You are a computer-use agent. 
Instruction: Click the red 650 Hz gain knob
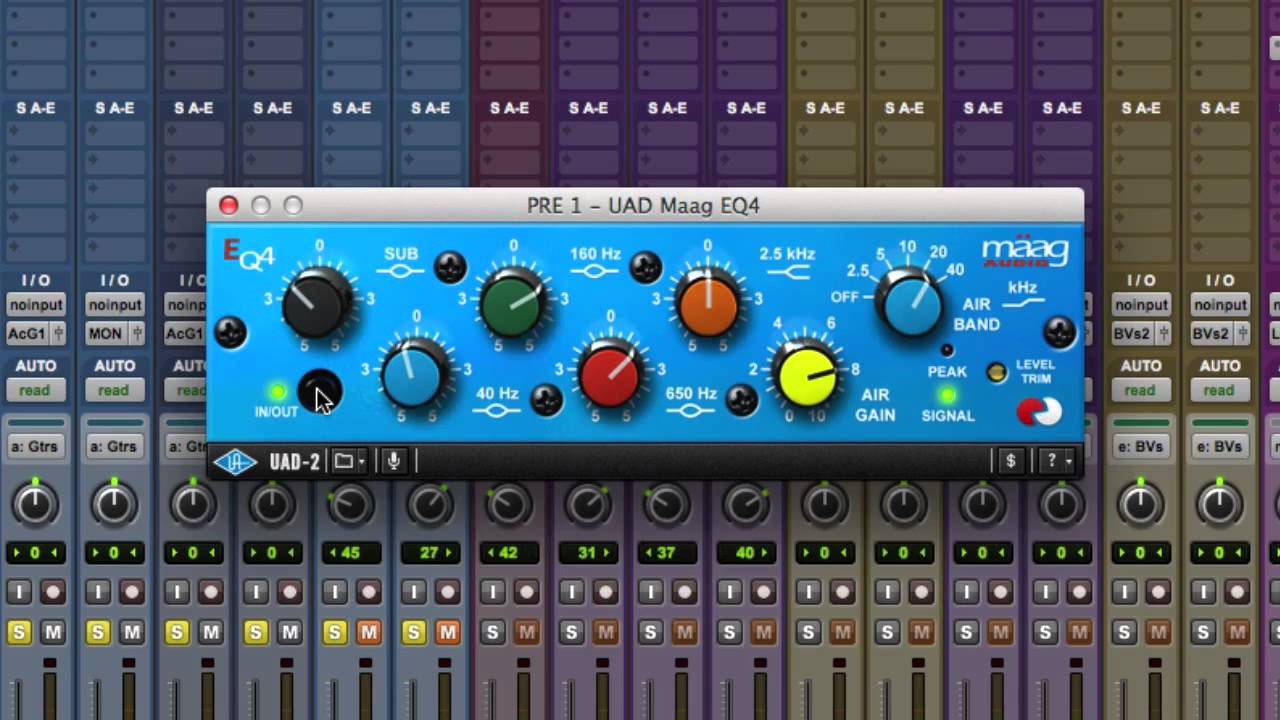point(609,376)
